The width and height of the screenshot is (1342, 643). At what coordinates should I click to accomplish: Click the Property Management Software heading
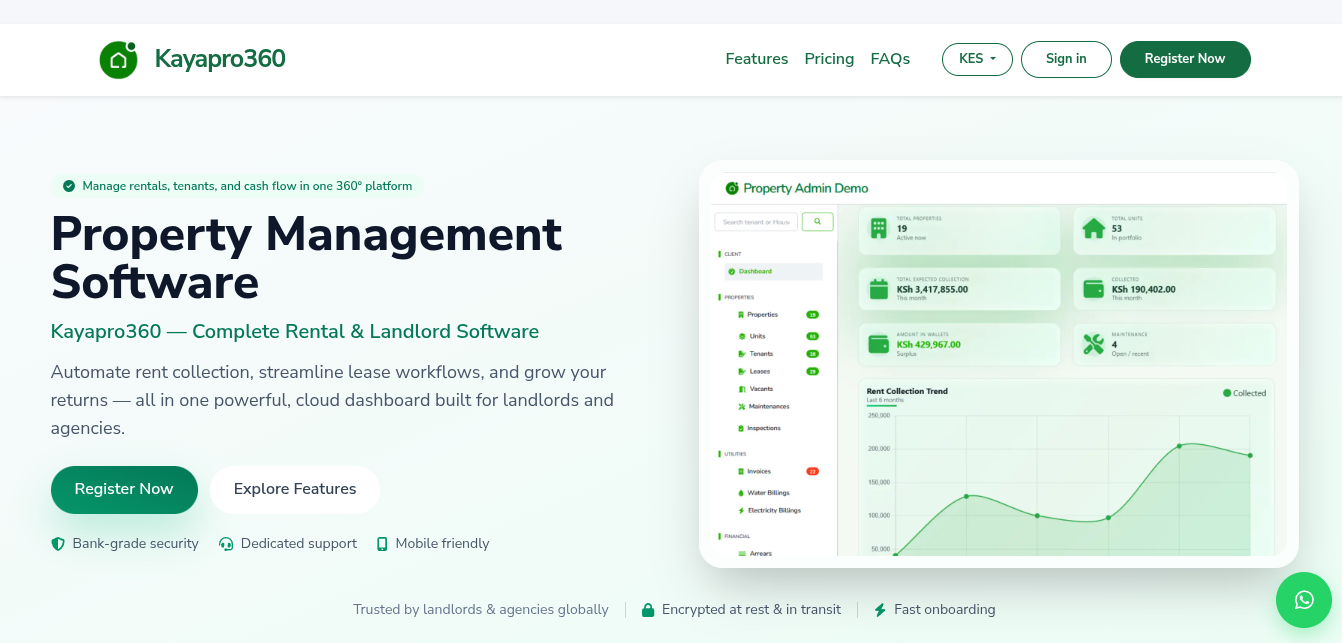(x=307, y=258)
